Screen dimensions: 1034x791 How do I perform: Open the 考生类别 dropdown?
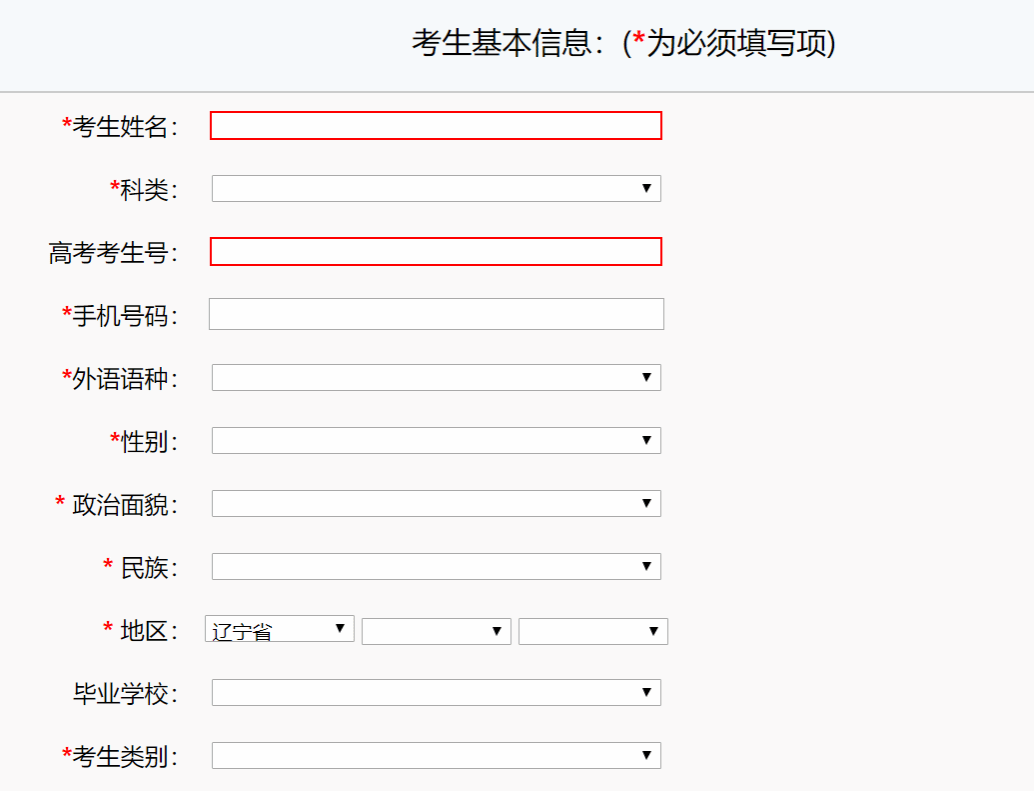(x=435, y=756)
